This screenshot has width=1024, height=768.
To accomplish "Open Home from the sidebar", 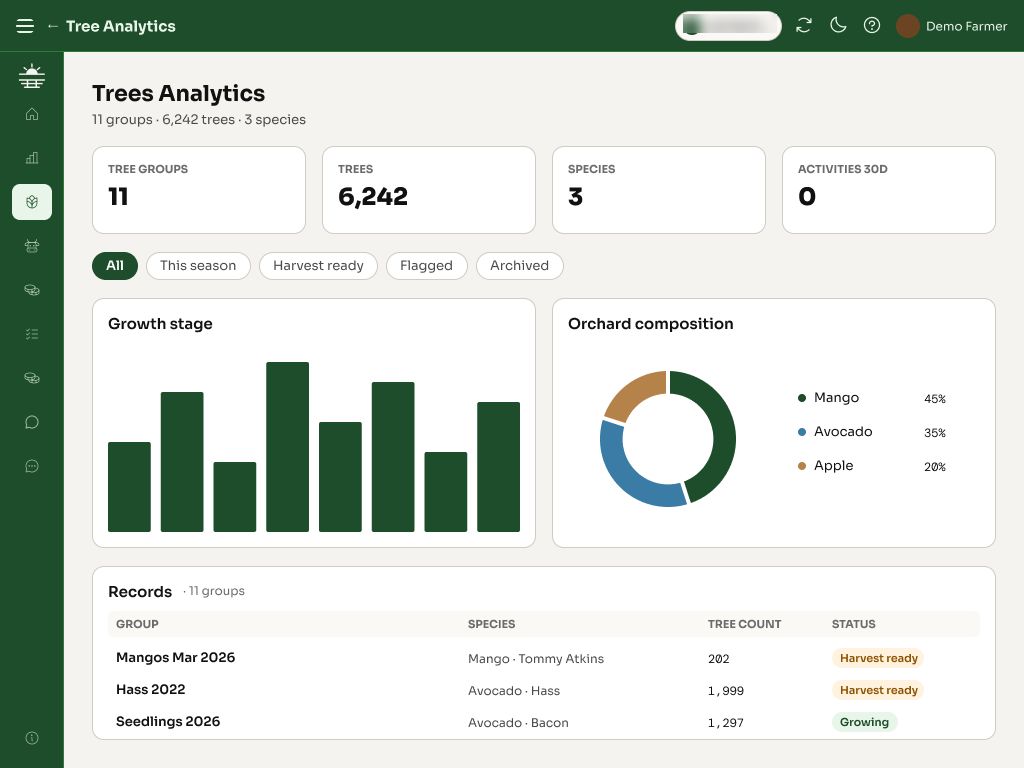I will click(31, 114).
